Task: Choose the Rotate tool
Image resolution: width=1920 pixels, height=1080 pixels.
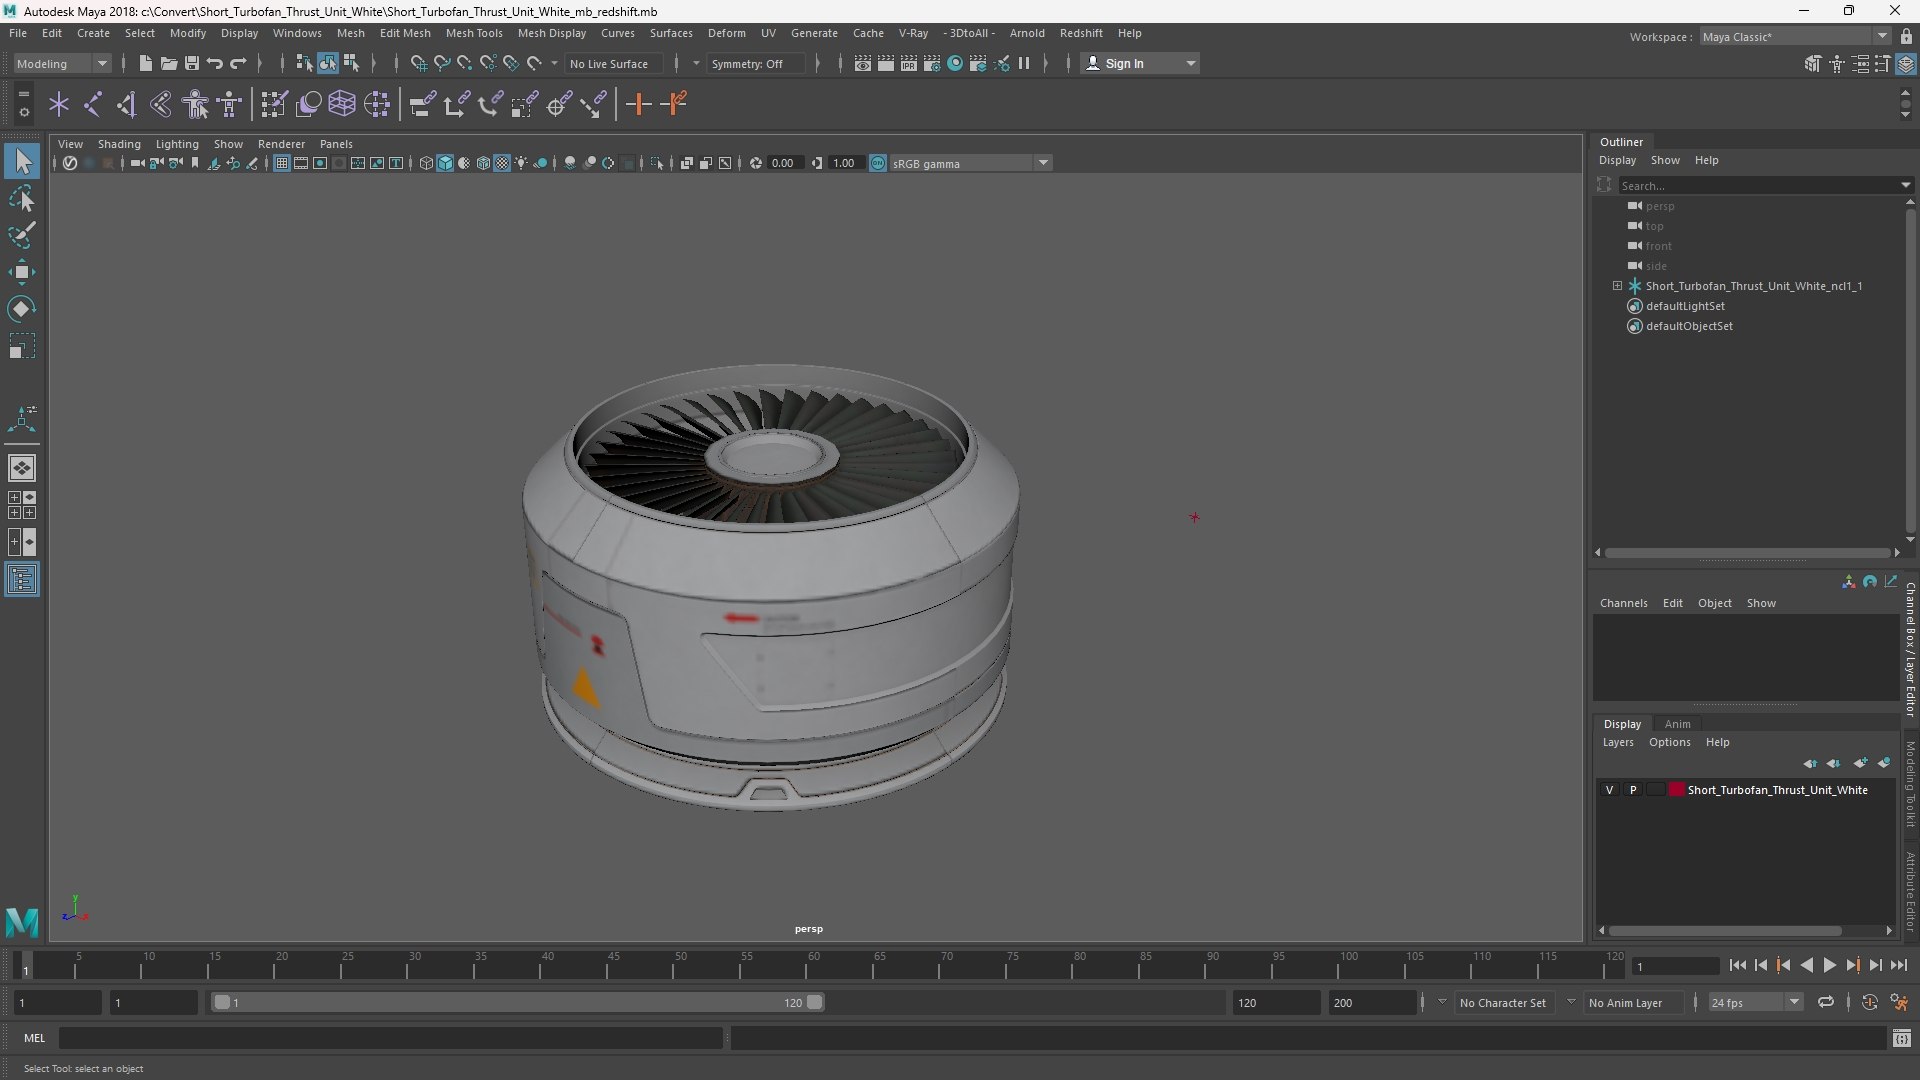Action: tap(22, 309)
